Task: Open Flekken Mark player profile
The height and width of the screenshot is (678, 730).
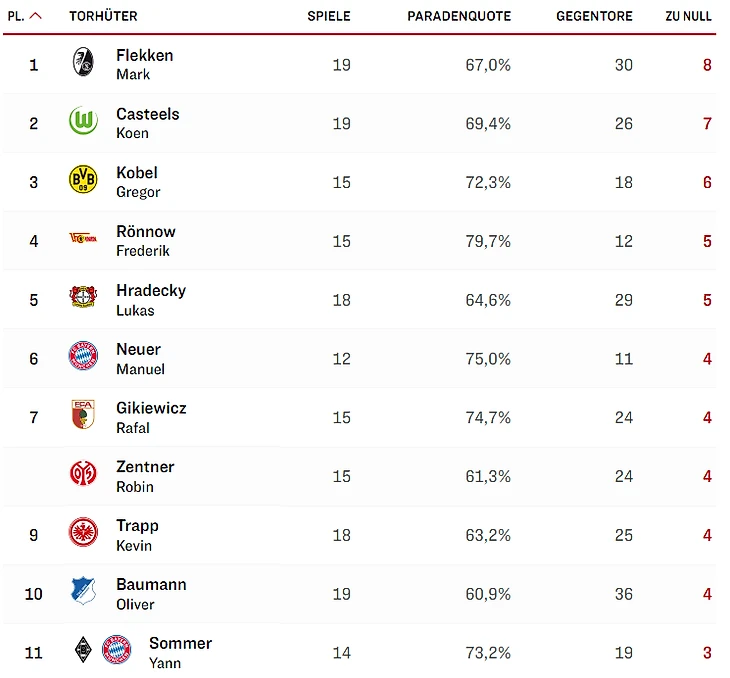Action: pyautogui.click(x=144, y=64)
